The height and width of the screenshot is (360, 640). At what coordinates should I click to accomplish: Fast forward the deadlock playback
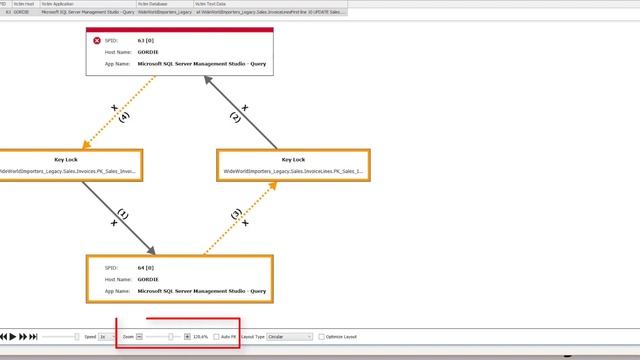click(23, 336)
